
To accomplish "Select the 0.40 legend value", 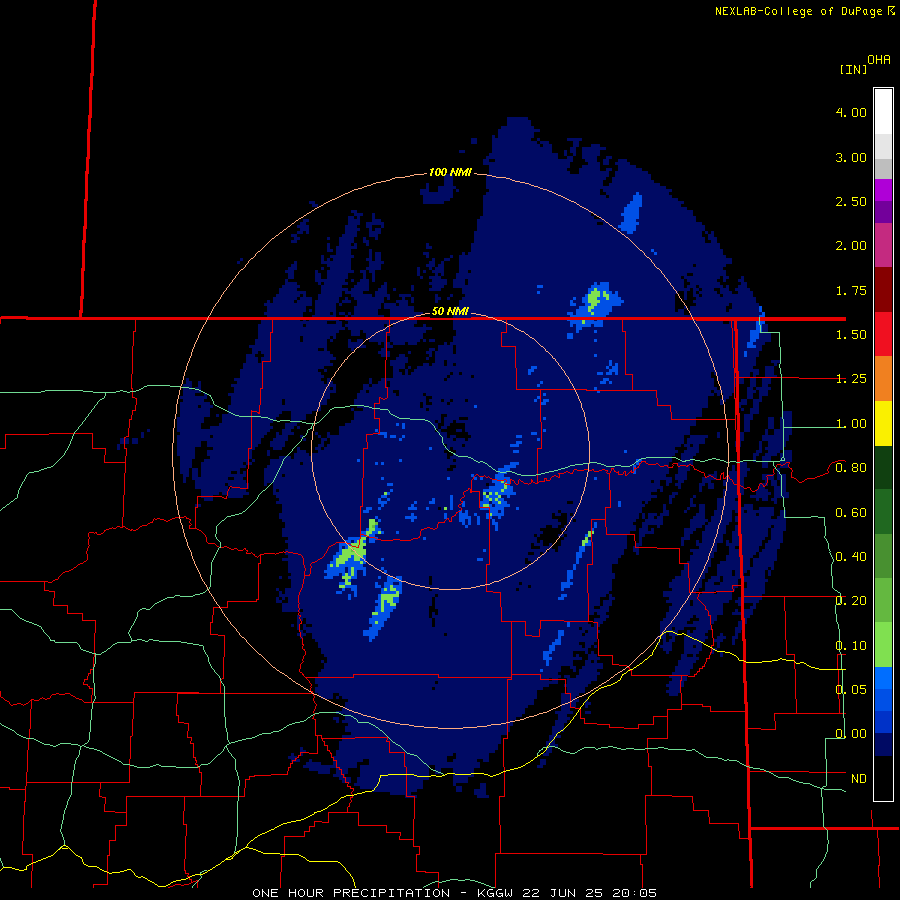I will pos(851,556).
